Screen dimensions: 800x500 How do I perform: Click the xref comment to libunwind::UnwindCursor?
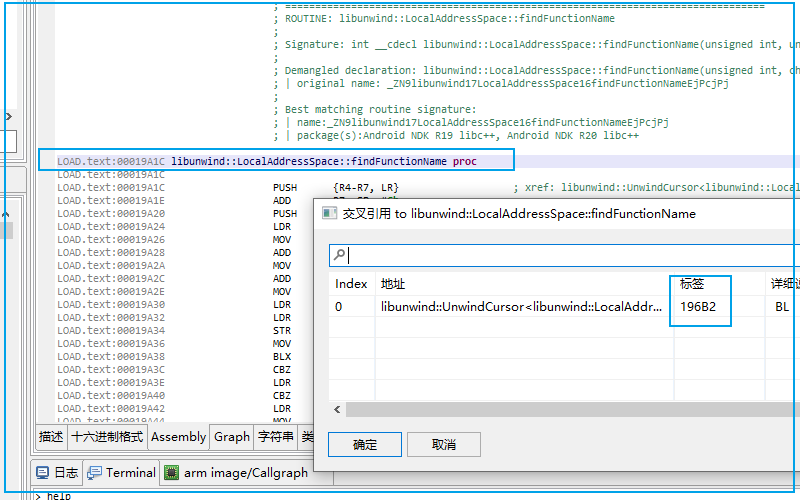[657, 187]
